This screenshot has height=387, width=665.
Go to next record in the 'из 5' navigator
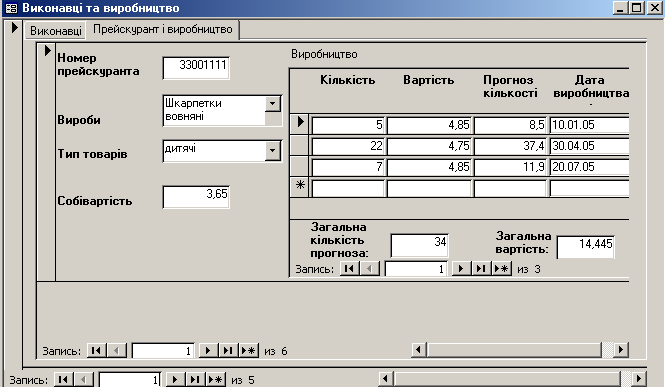pyautogui.click(x=175, y=379)
